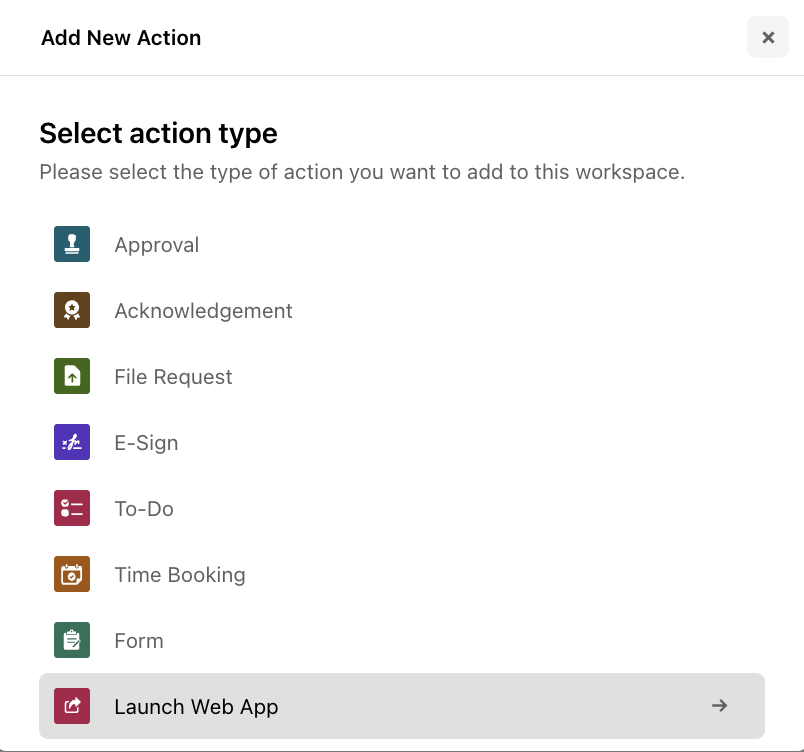Screen dimensions: 804x752
Task: Select the Launch Web App label
Action: 196,707
